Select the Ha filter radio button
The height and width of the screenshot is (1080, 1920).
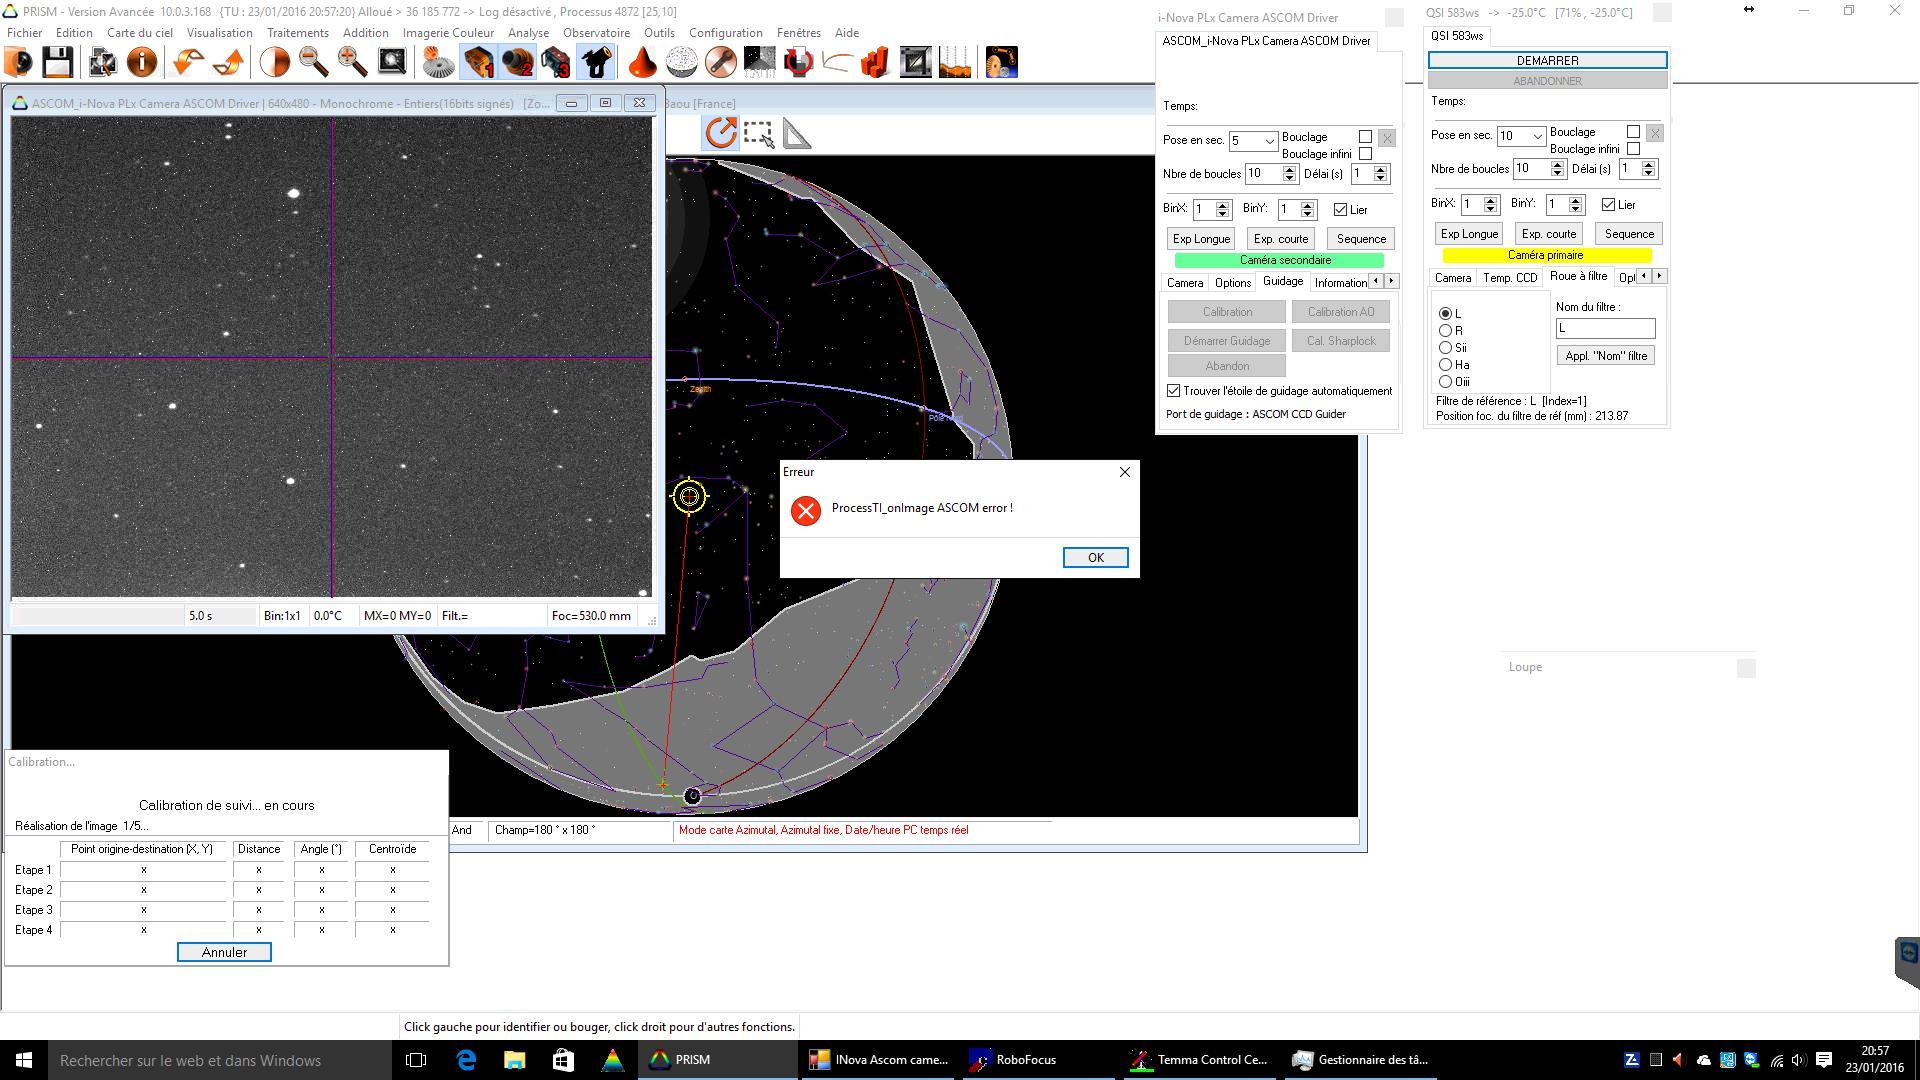[1445, 365]
